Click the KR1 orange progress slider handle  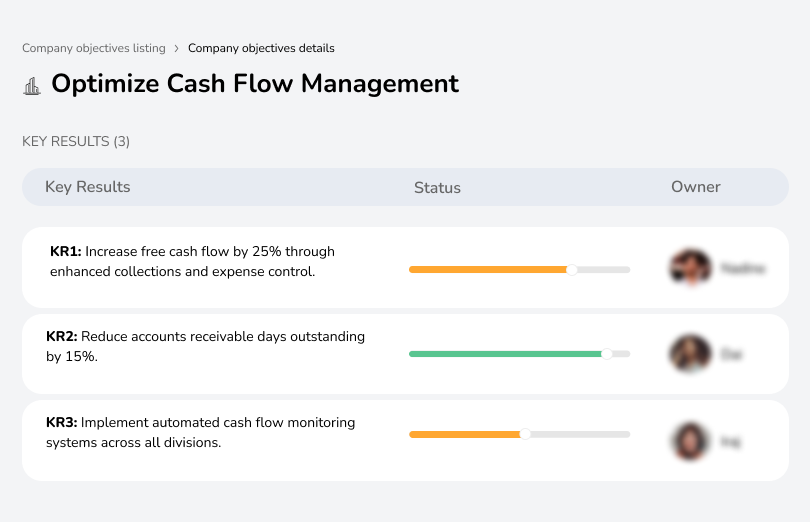click(x=571, y=270)
